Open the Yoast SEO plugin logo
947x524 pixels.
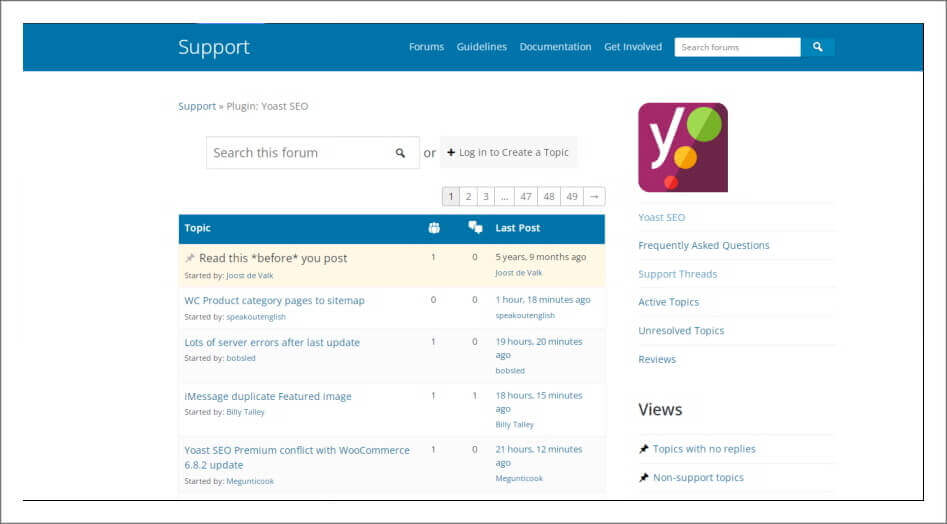[x=683, y=147]
